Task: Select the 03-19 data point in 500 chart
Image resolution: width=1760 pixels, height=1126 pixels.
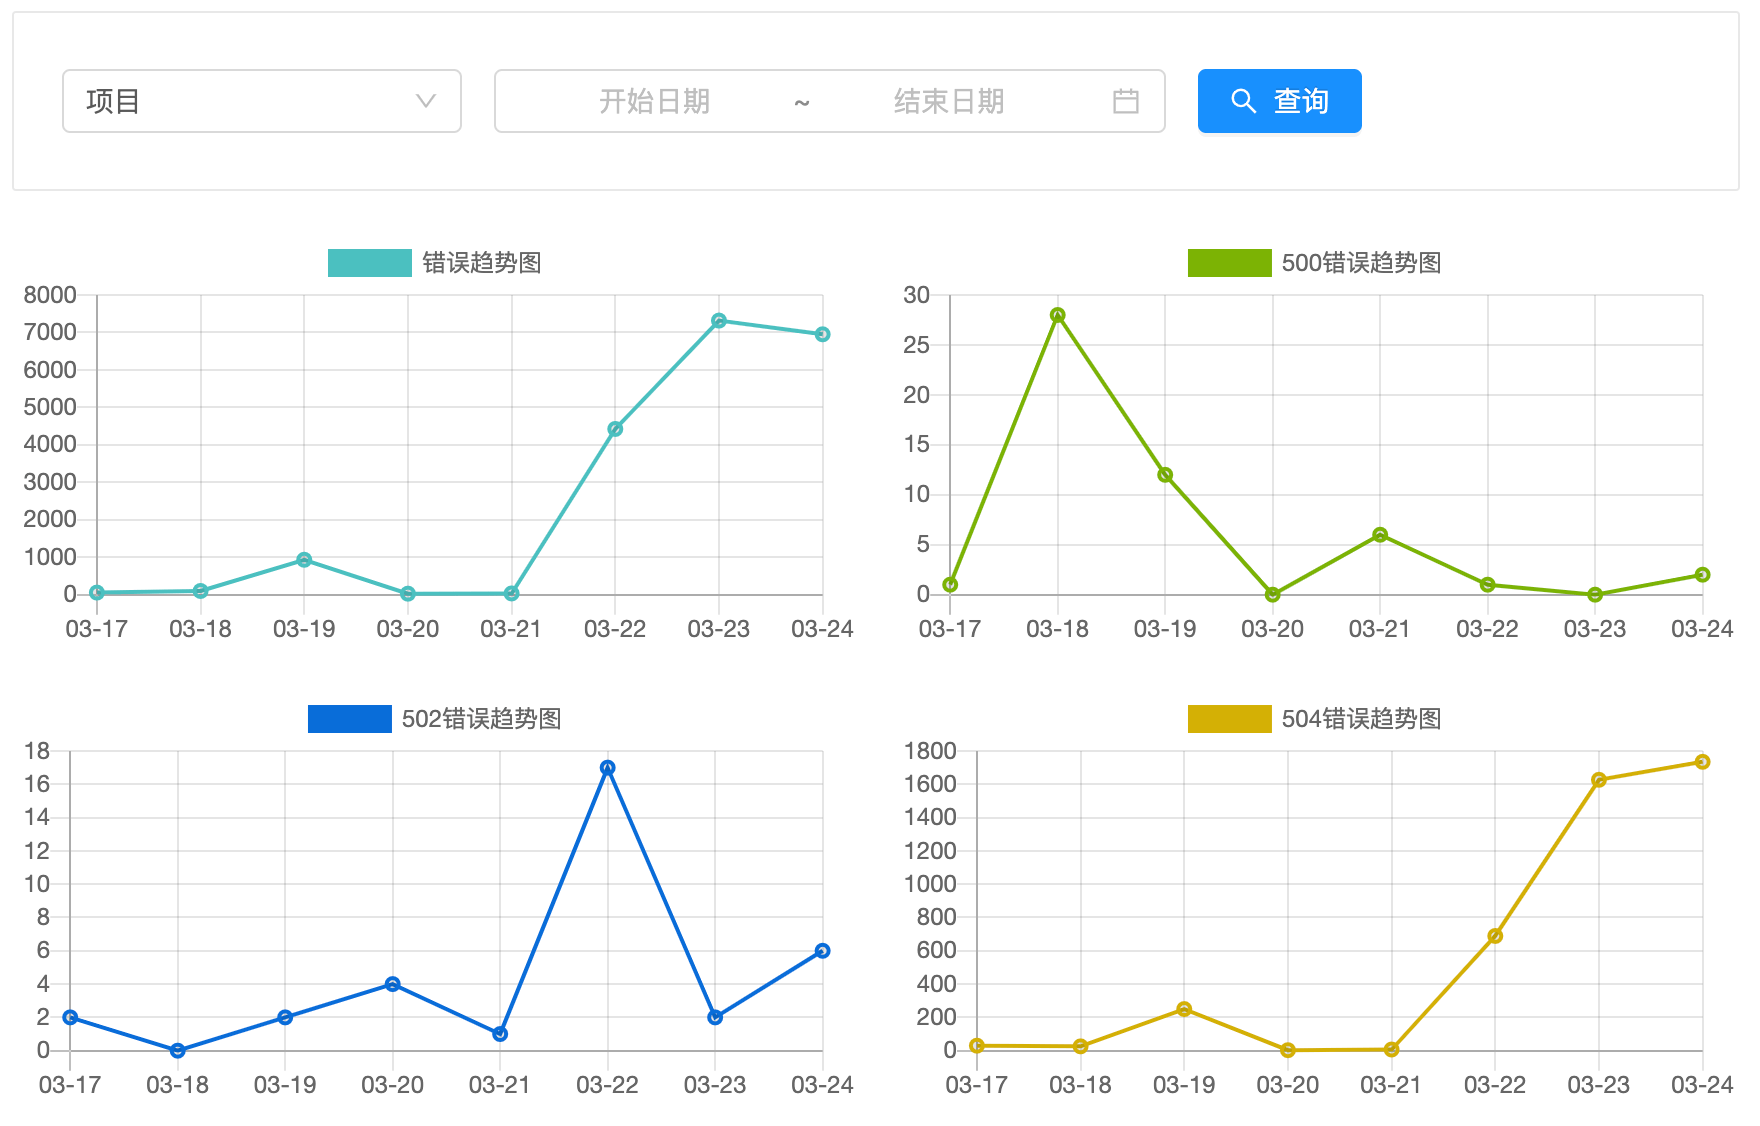Action: point(1165,475)
